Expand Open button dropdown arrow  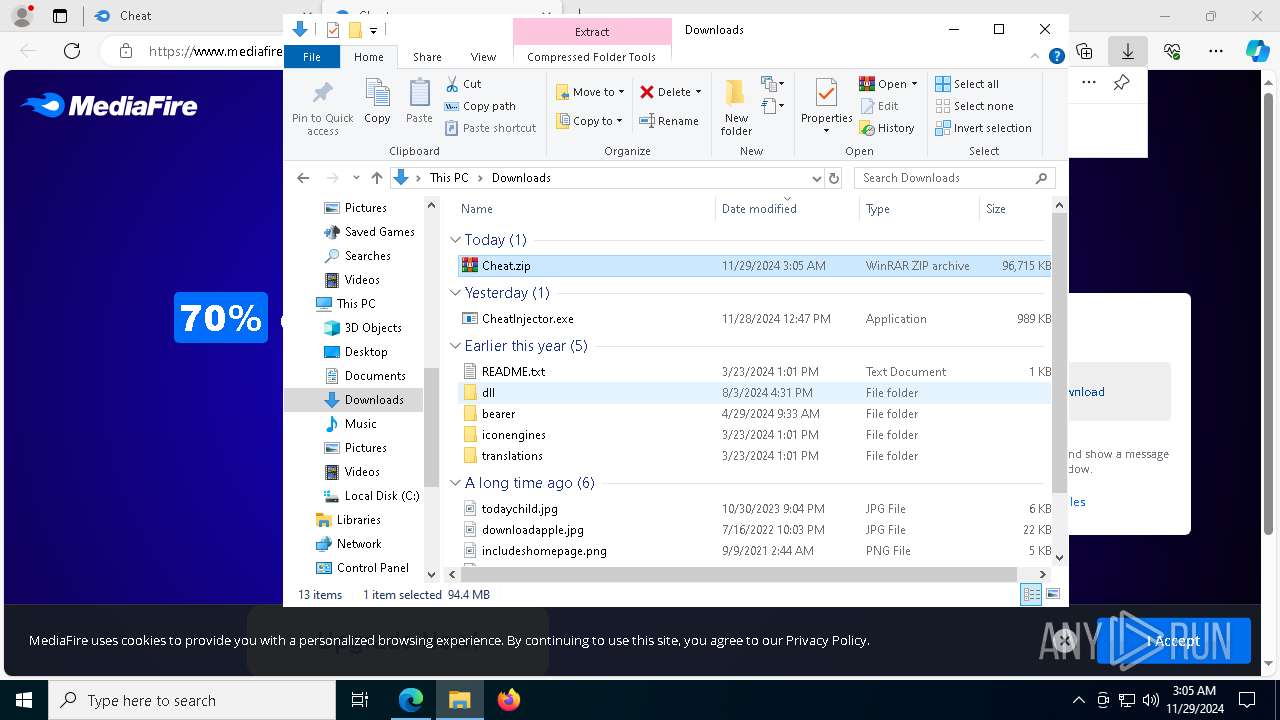[x=915, y=84]
